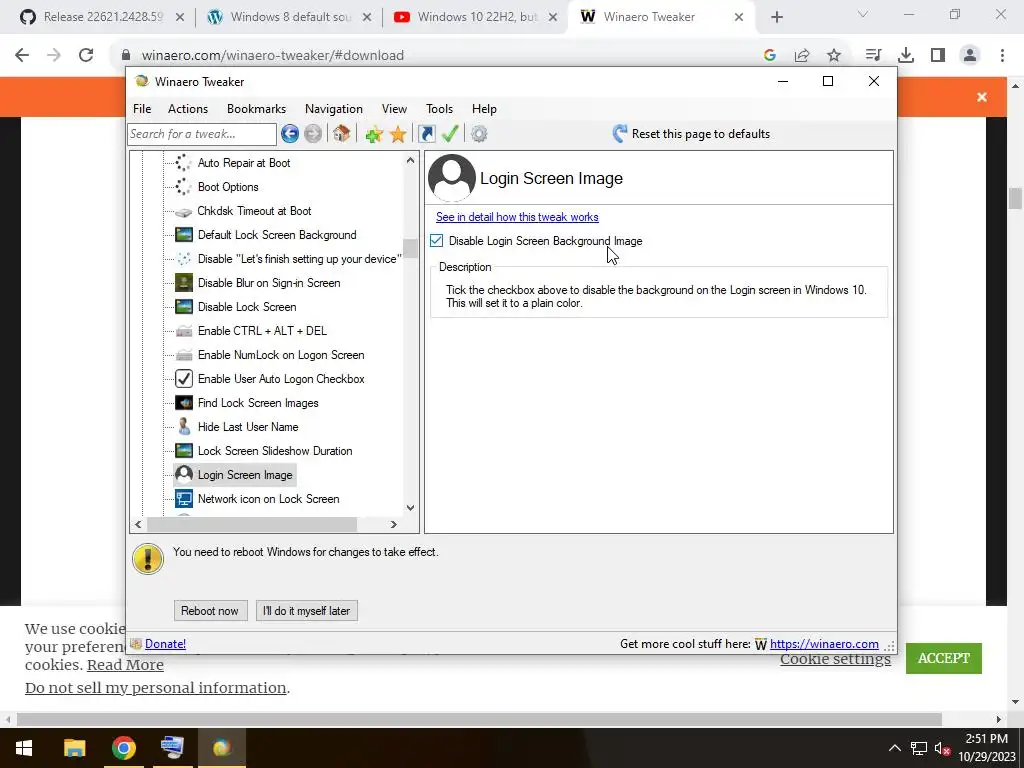The image size is (1024, 768).
Task: Click the Chrome profile avatar icon
Action: coord(970,56)
